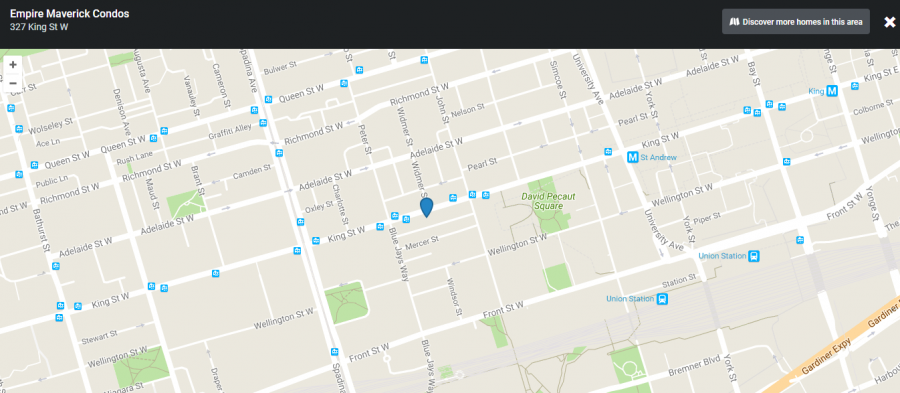Click Discover more homes in this area
The width and height of the screenshot is (900, 393).
[x=796, y=22]
